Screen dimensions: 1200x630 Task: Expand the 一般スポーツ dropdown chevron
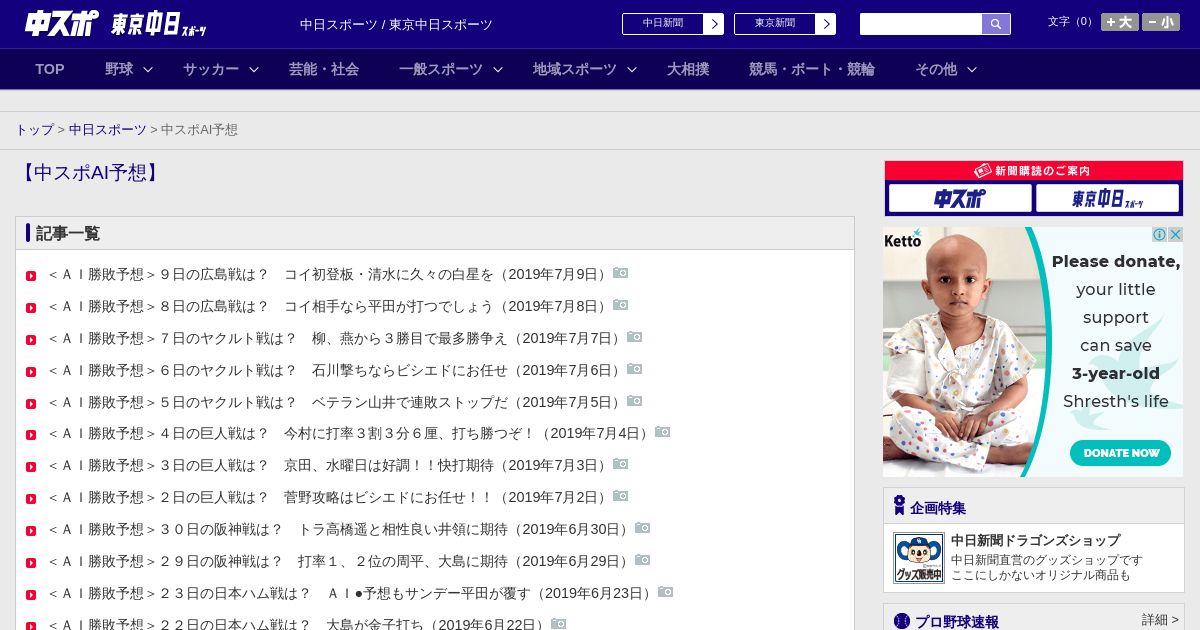[498, 69]
